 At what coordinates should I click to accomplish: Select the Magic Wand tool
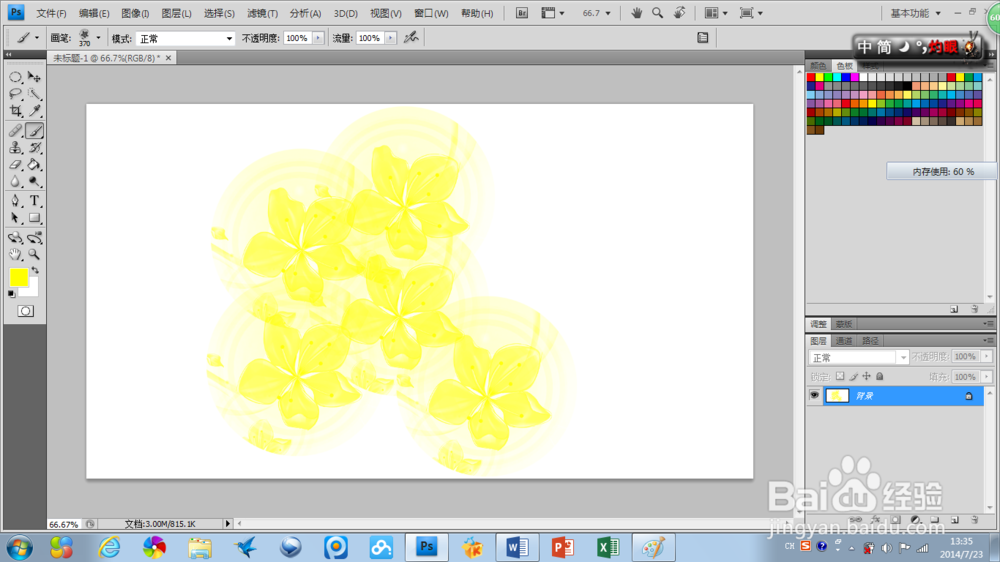pos(34,94)
